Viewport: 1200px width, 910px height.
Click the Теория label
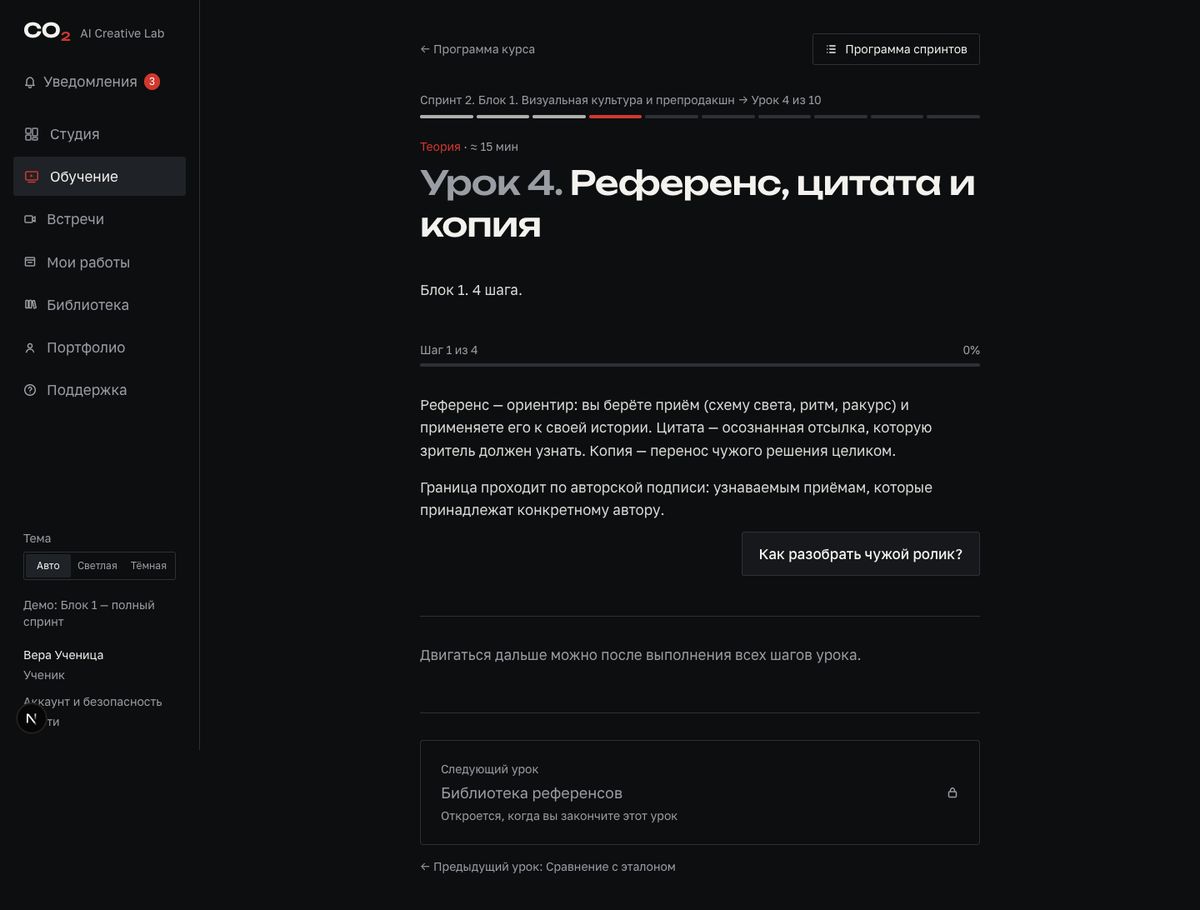click(x=440, y=147)
